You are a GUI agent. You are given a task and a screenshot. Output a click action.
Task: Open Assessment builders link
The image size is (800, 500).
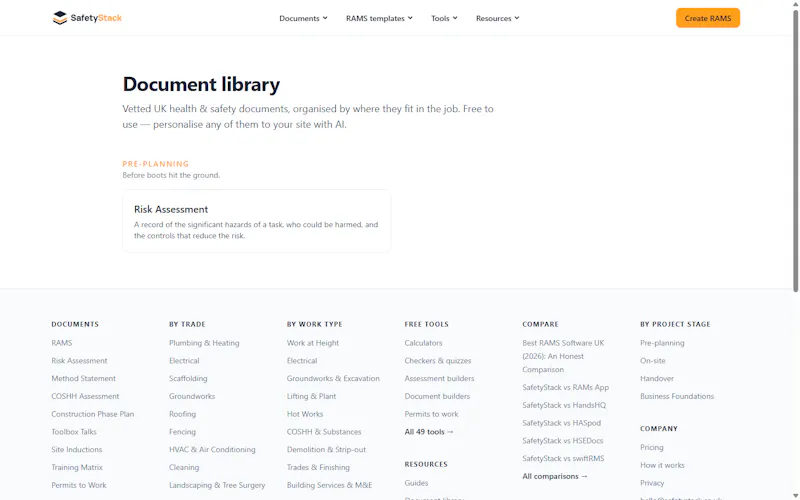439,379
